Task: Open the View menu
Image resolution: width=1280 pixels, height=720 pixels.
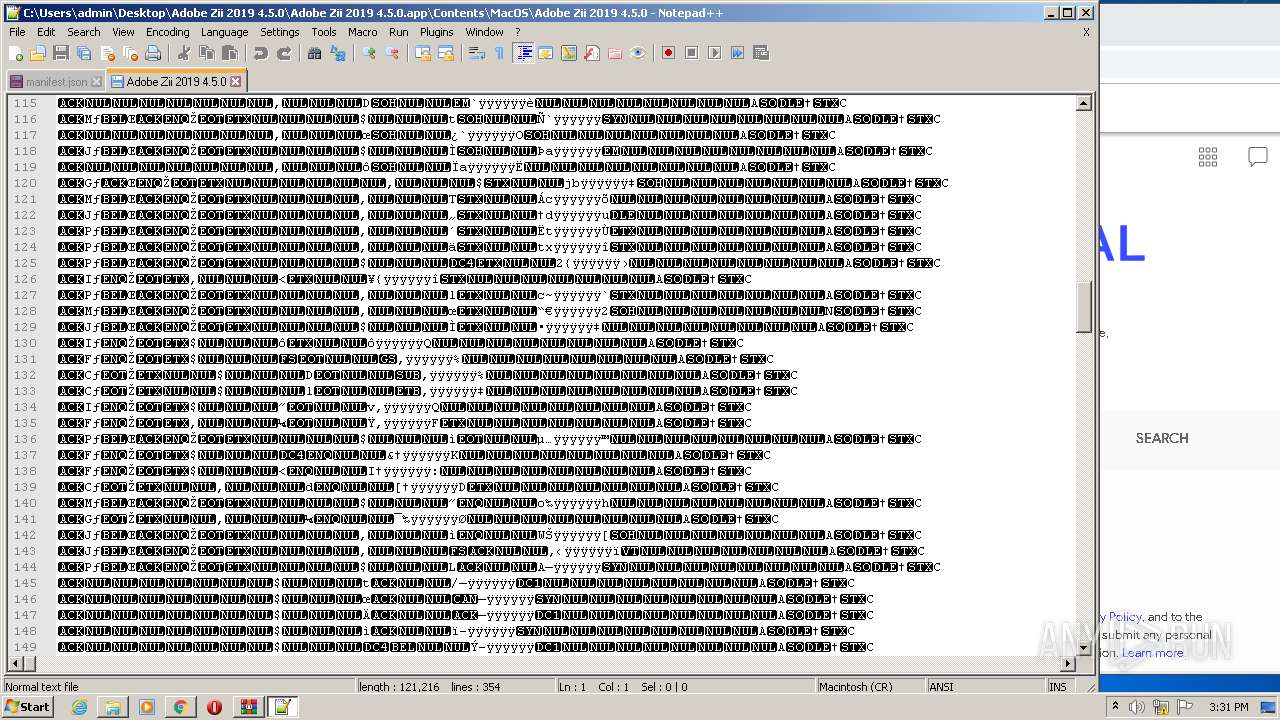Action: coord(123,32)
